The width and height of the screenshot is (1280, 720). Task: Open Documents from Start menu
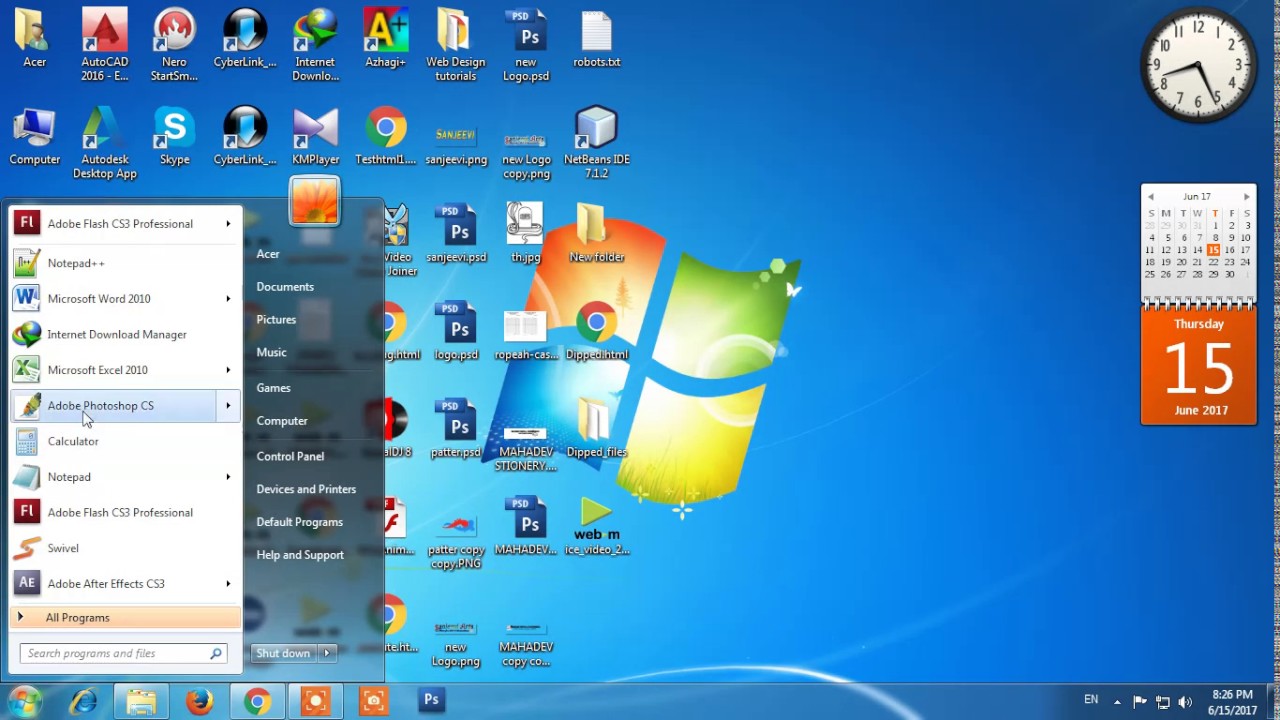pyautogui.click(x=285, y=287)
